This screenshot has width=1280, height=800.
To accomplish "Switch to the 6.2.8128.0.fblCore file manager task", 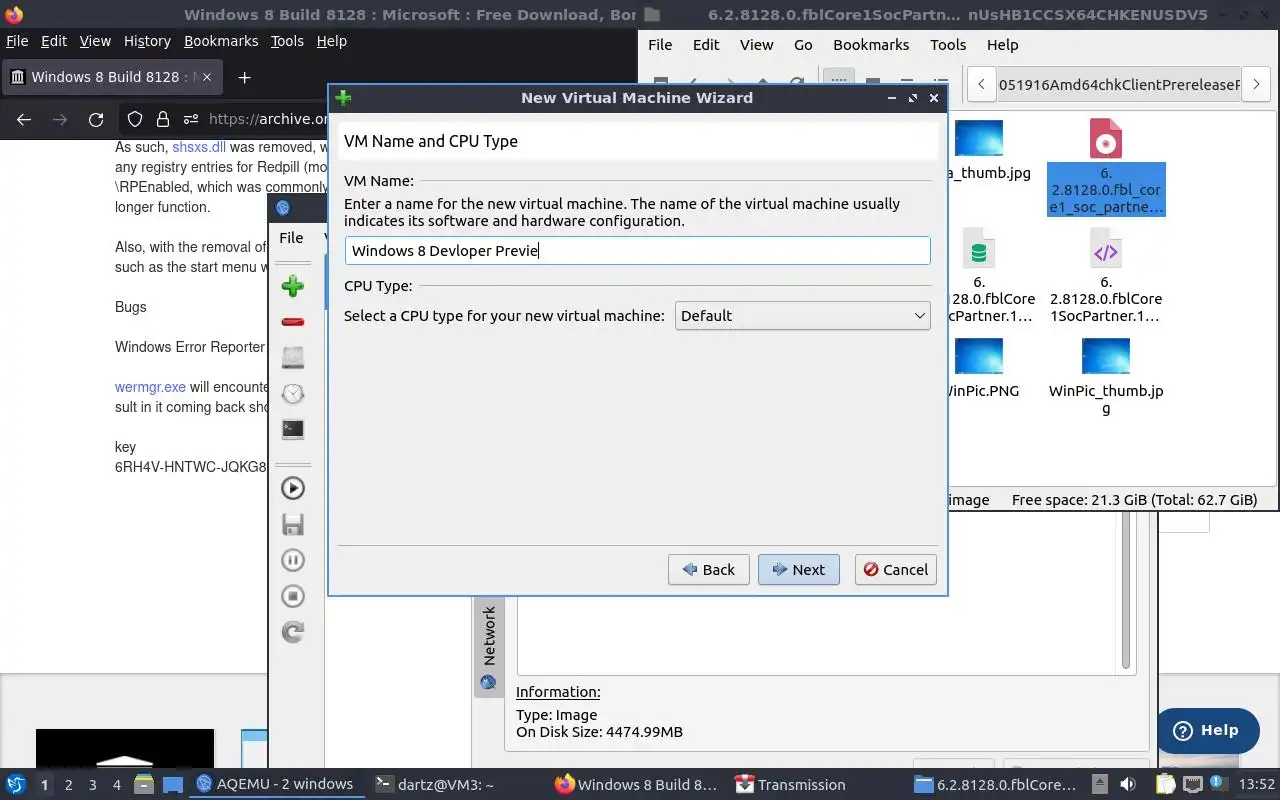I will tap(996, 784).
